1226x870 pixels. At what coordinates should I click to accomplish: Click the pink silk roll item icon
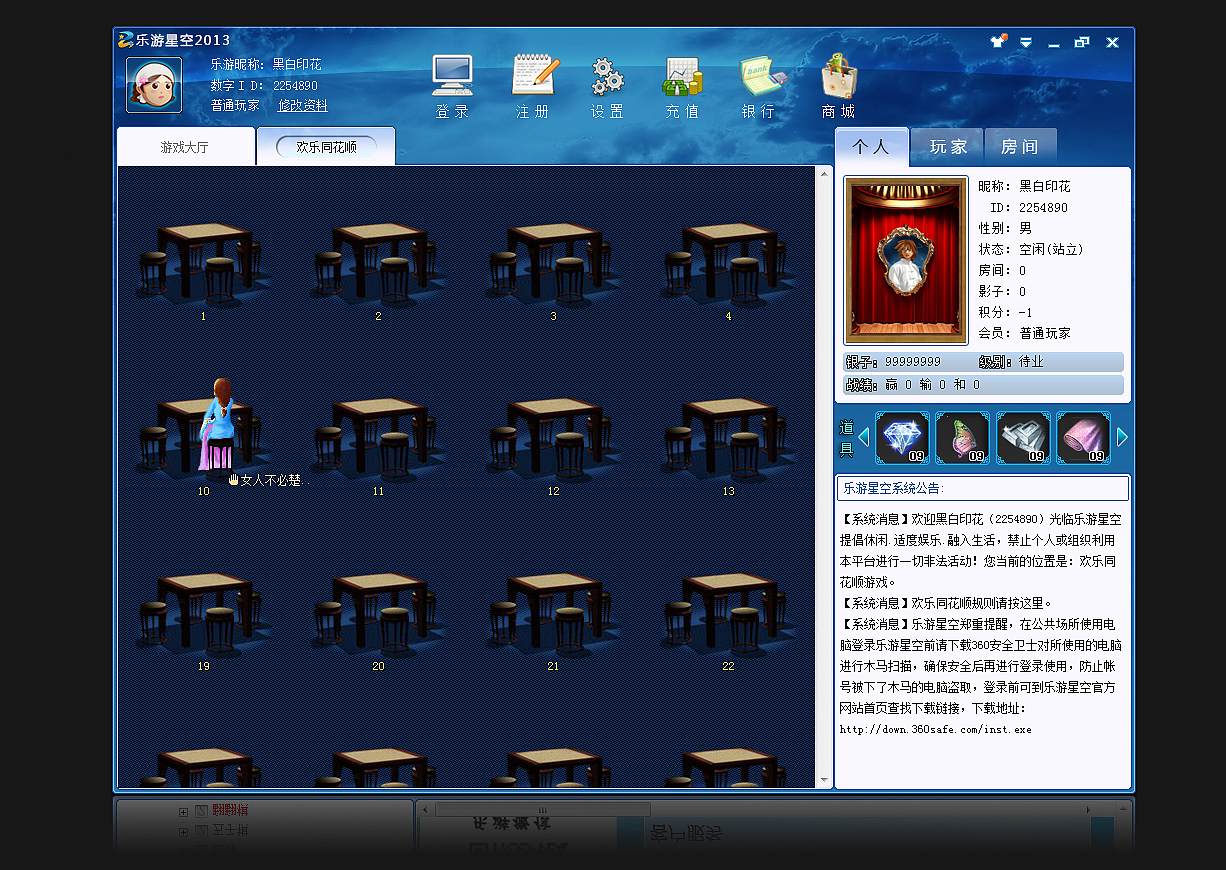point(1083,437)
